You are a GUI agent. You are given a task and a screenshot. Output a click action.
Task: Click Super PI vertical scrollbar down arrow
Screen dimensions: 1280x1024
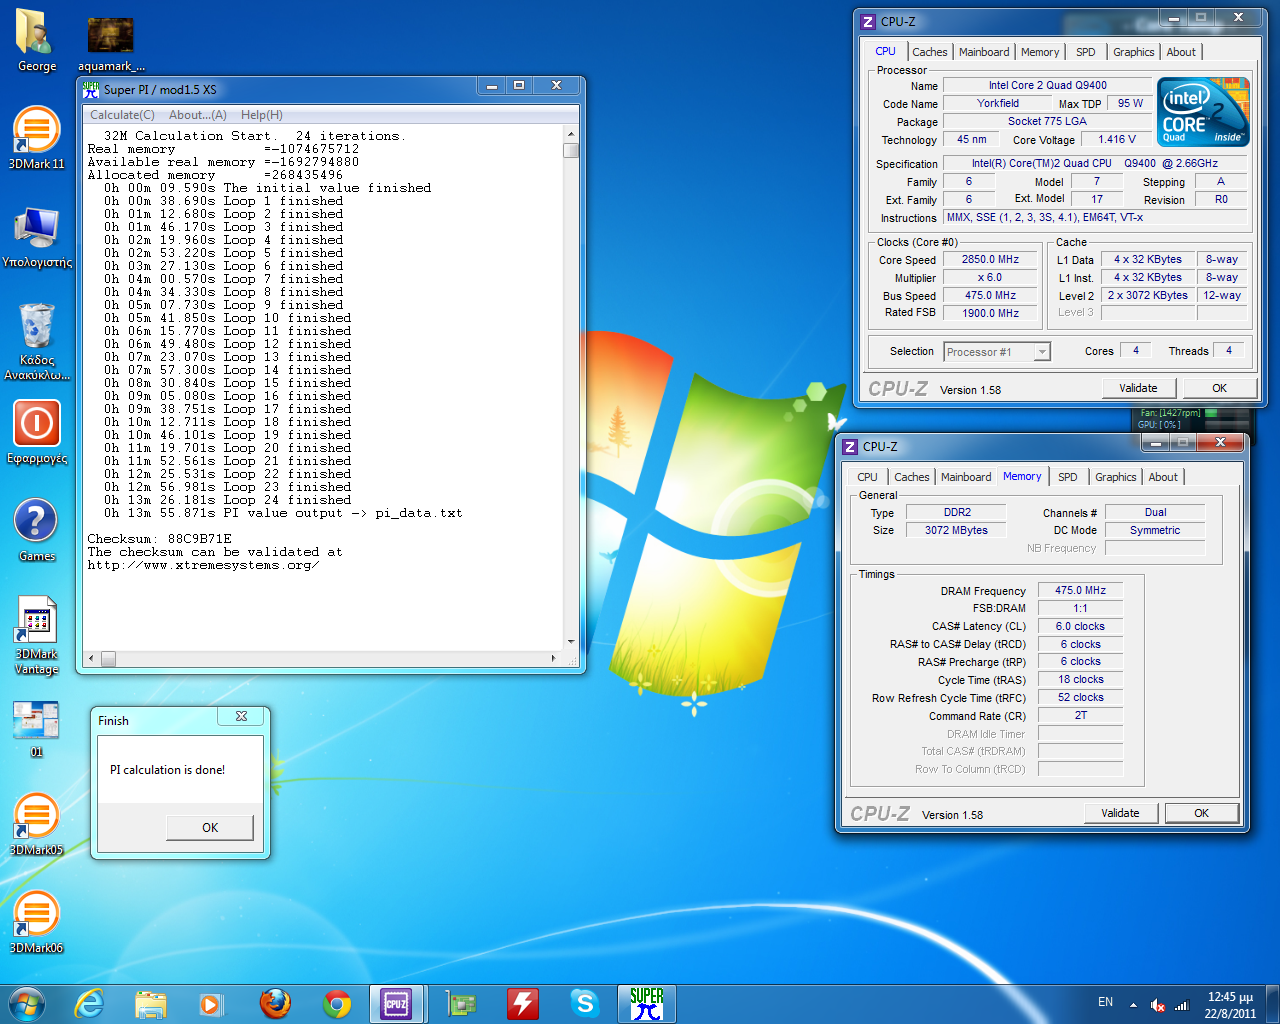click(571, 642)
